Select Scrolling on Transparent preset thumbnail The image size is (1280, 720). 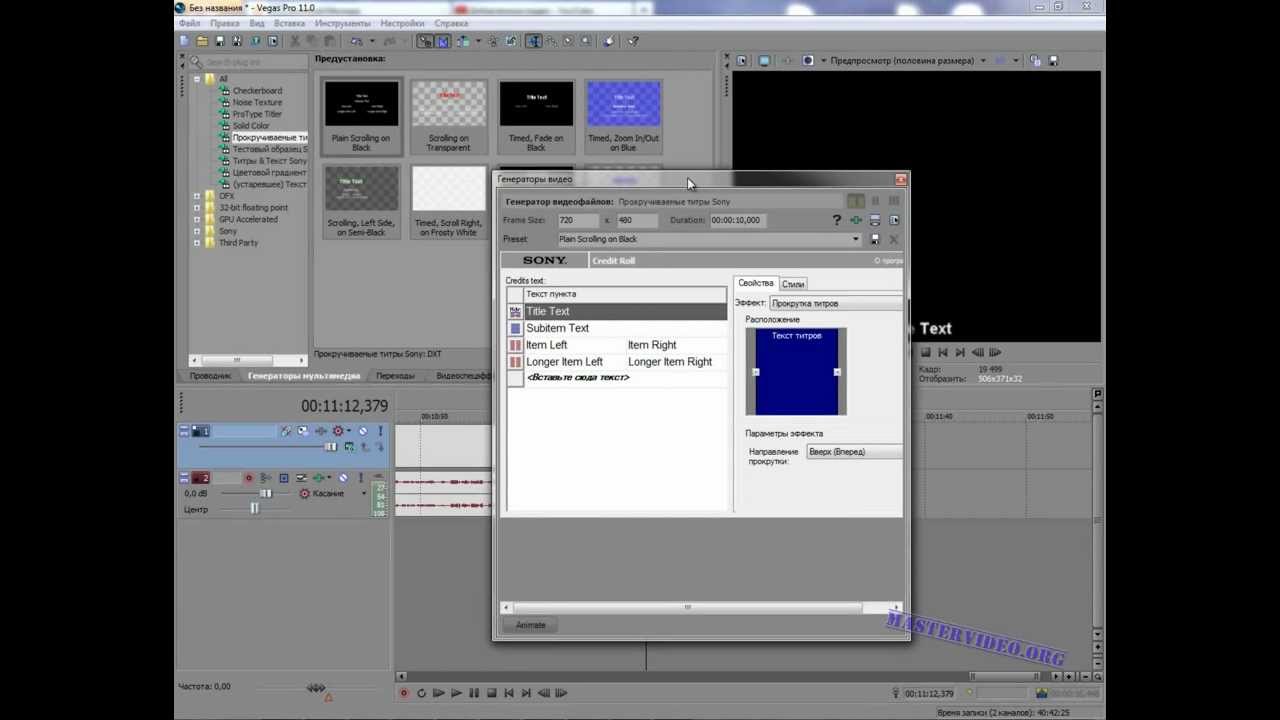449,118
